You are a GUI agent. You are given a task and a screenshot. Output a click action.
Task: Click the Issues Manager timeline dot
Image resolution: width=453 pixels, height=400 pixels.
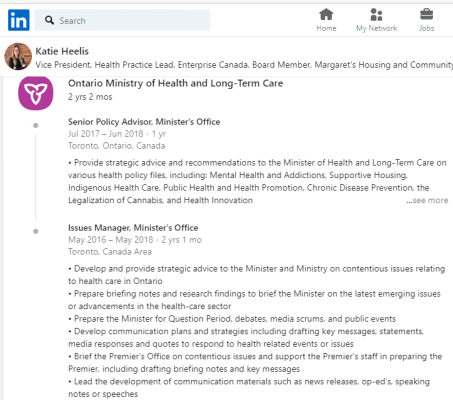[36, 231]
